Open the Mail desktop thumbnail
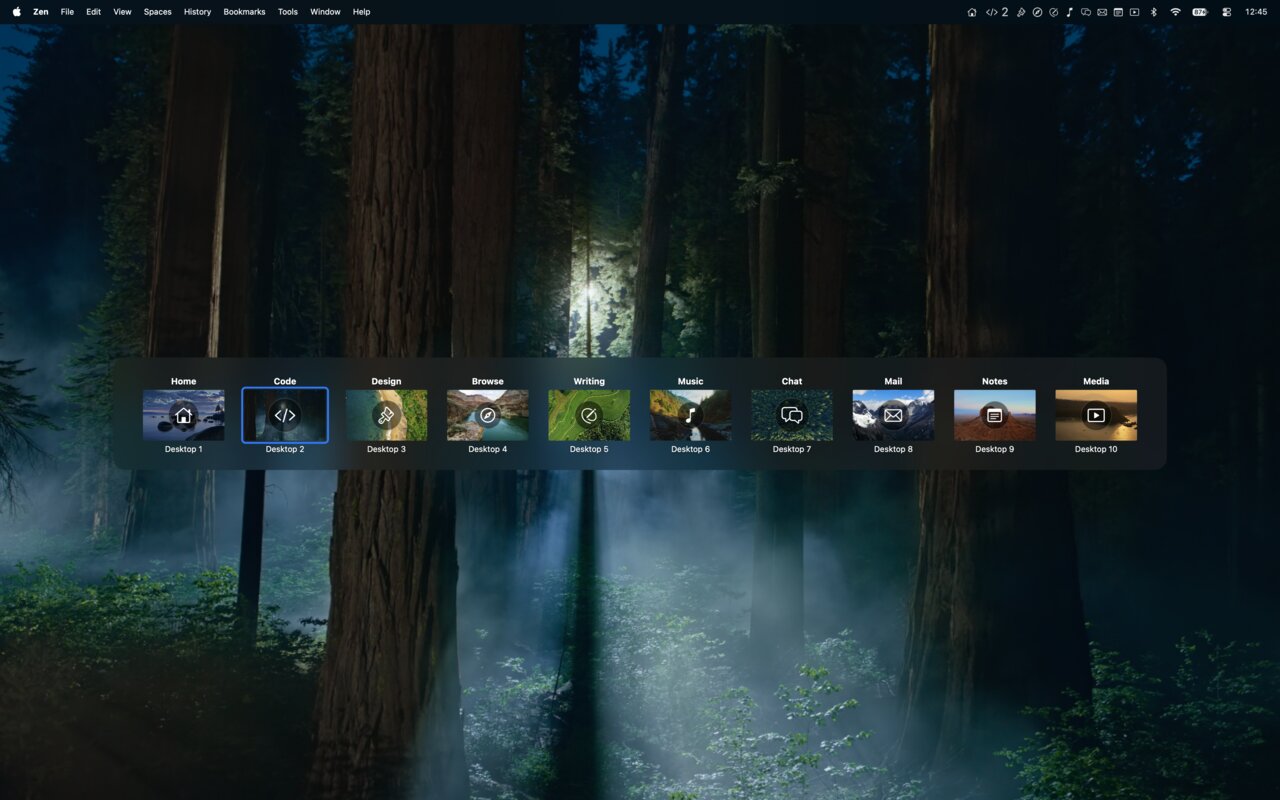1280x800 pixels. pos(893,415)
